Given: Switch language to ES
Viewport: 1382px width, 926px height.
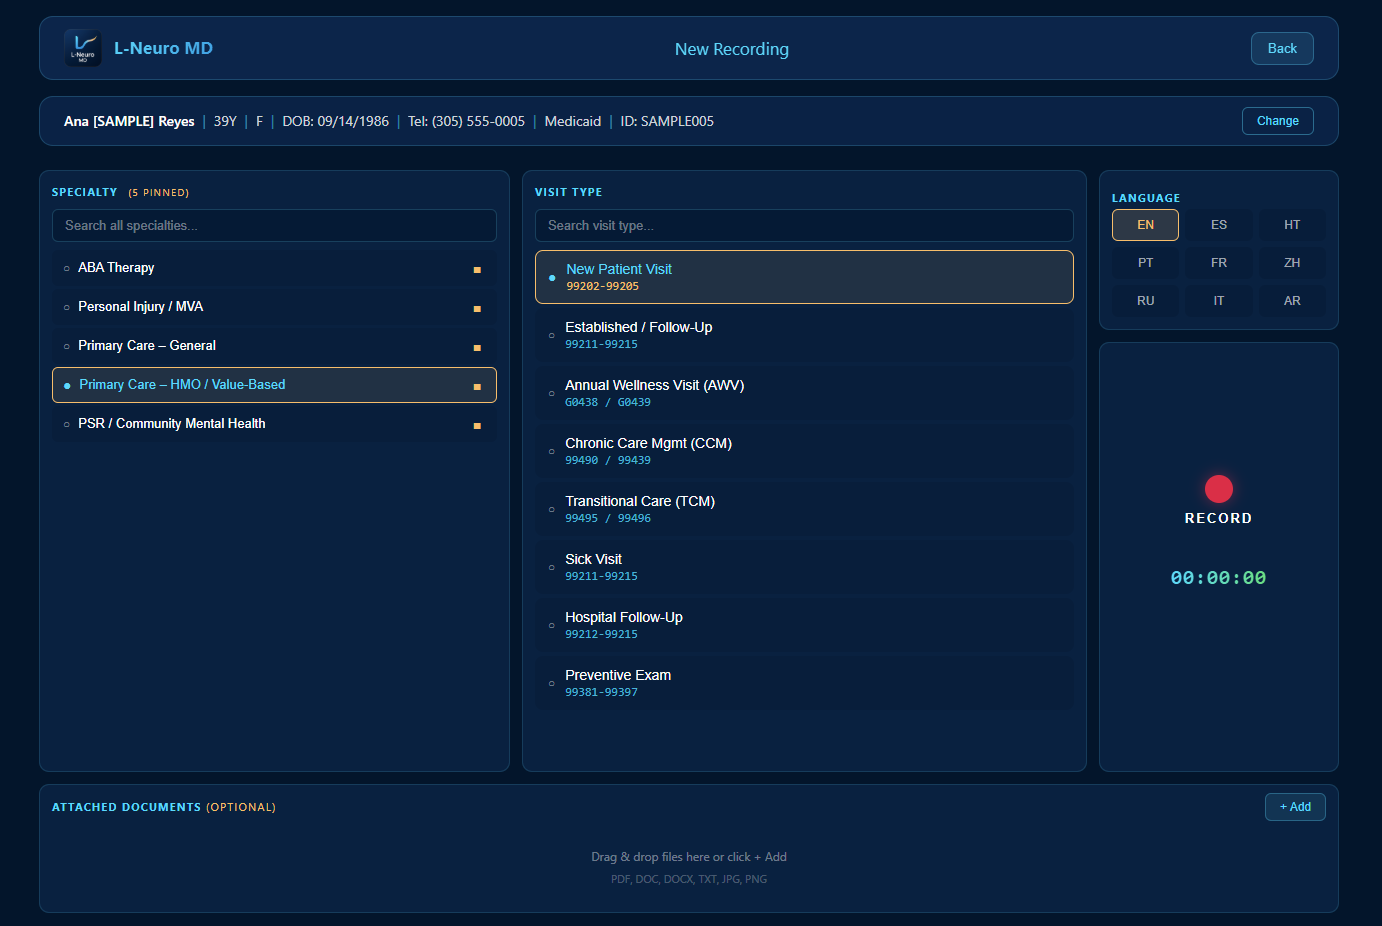Looking at the screenshot, I should (1218, 225).
